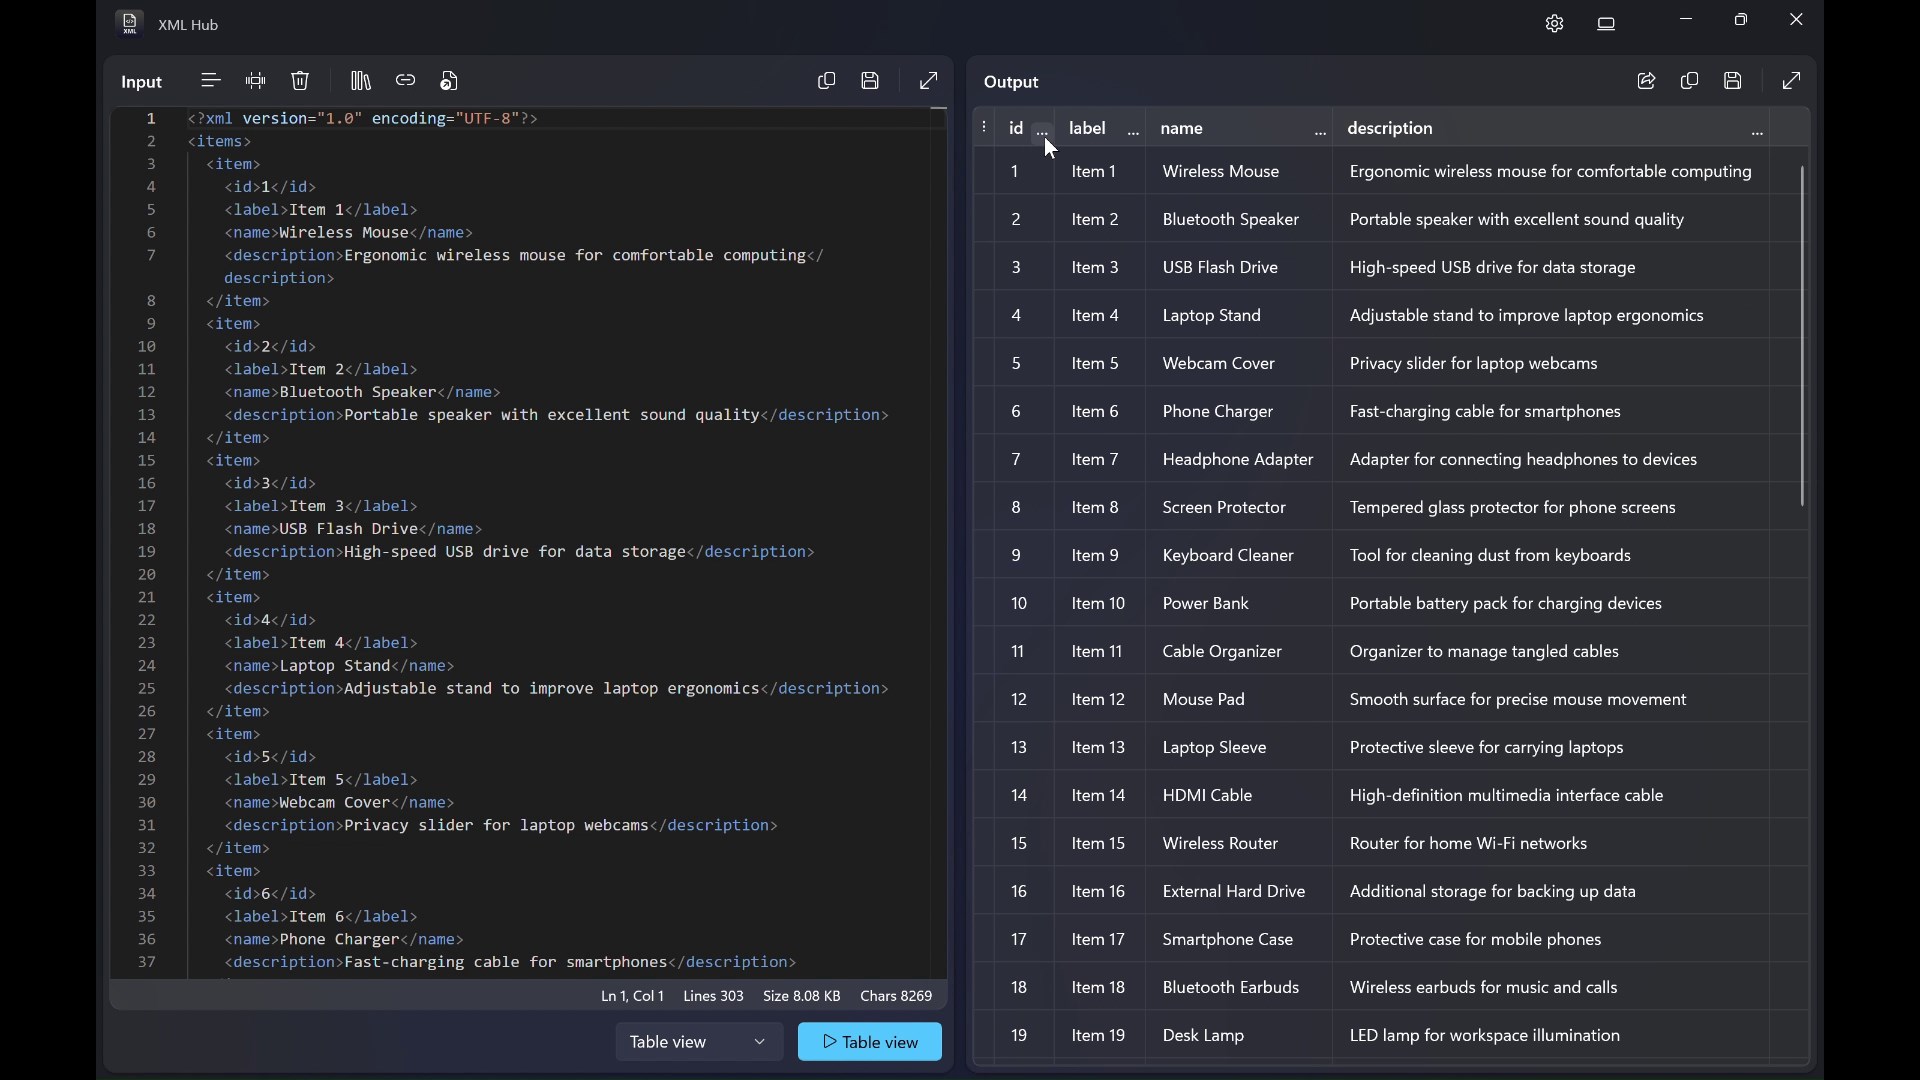
Task: Open the Table view dropdown selector
Action: [x=699, y=1043]
